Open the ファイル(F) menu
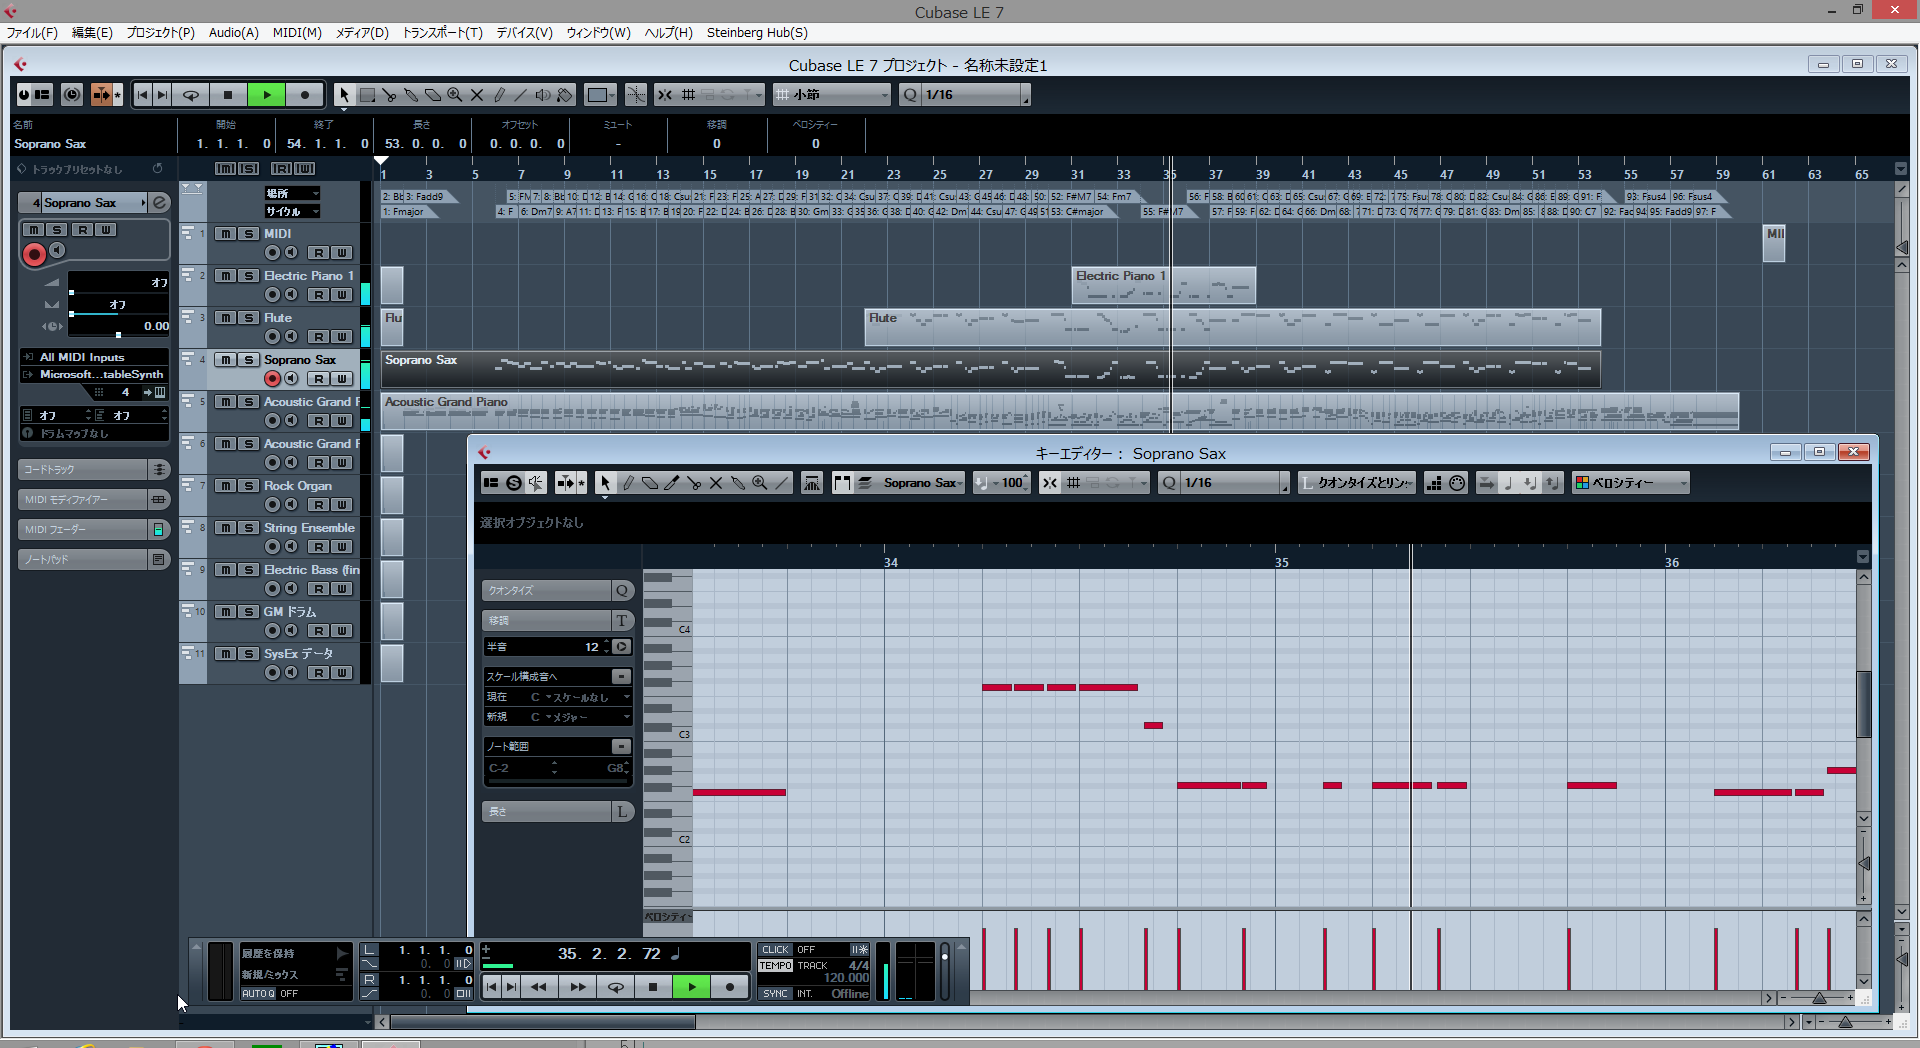 (x=32, y=32)
